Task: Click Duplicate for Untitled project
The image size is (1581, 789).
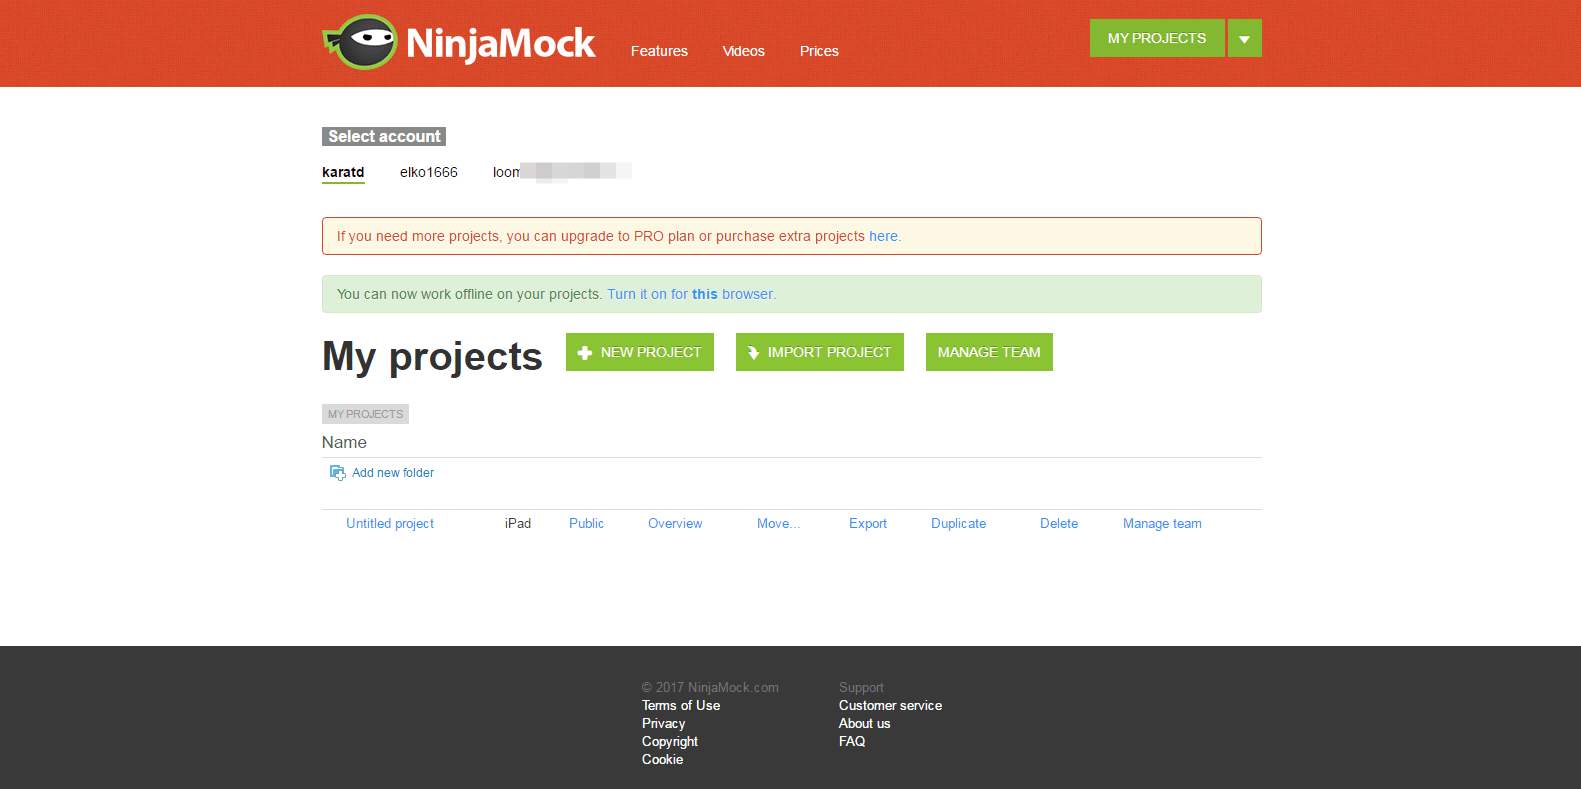Action: coord(958,524)
